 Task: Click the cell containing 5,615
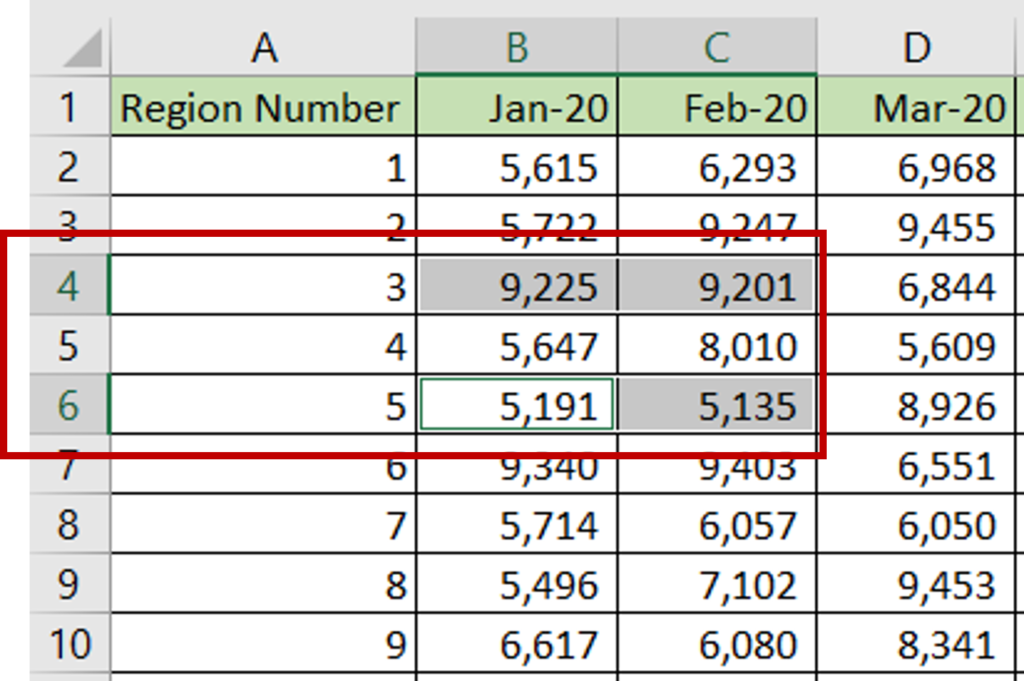(516, 168)
